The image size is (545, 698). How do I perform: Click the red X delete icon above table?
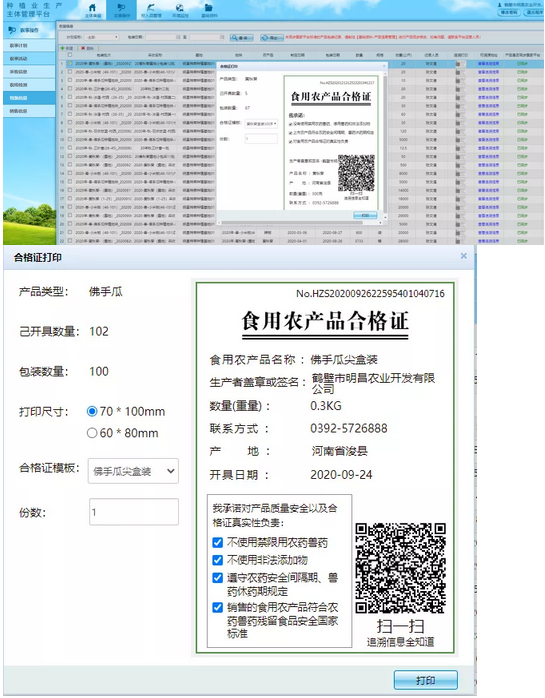[83, 48]
